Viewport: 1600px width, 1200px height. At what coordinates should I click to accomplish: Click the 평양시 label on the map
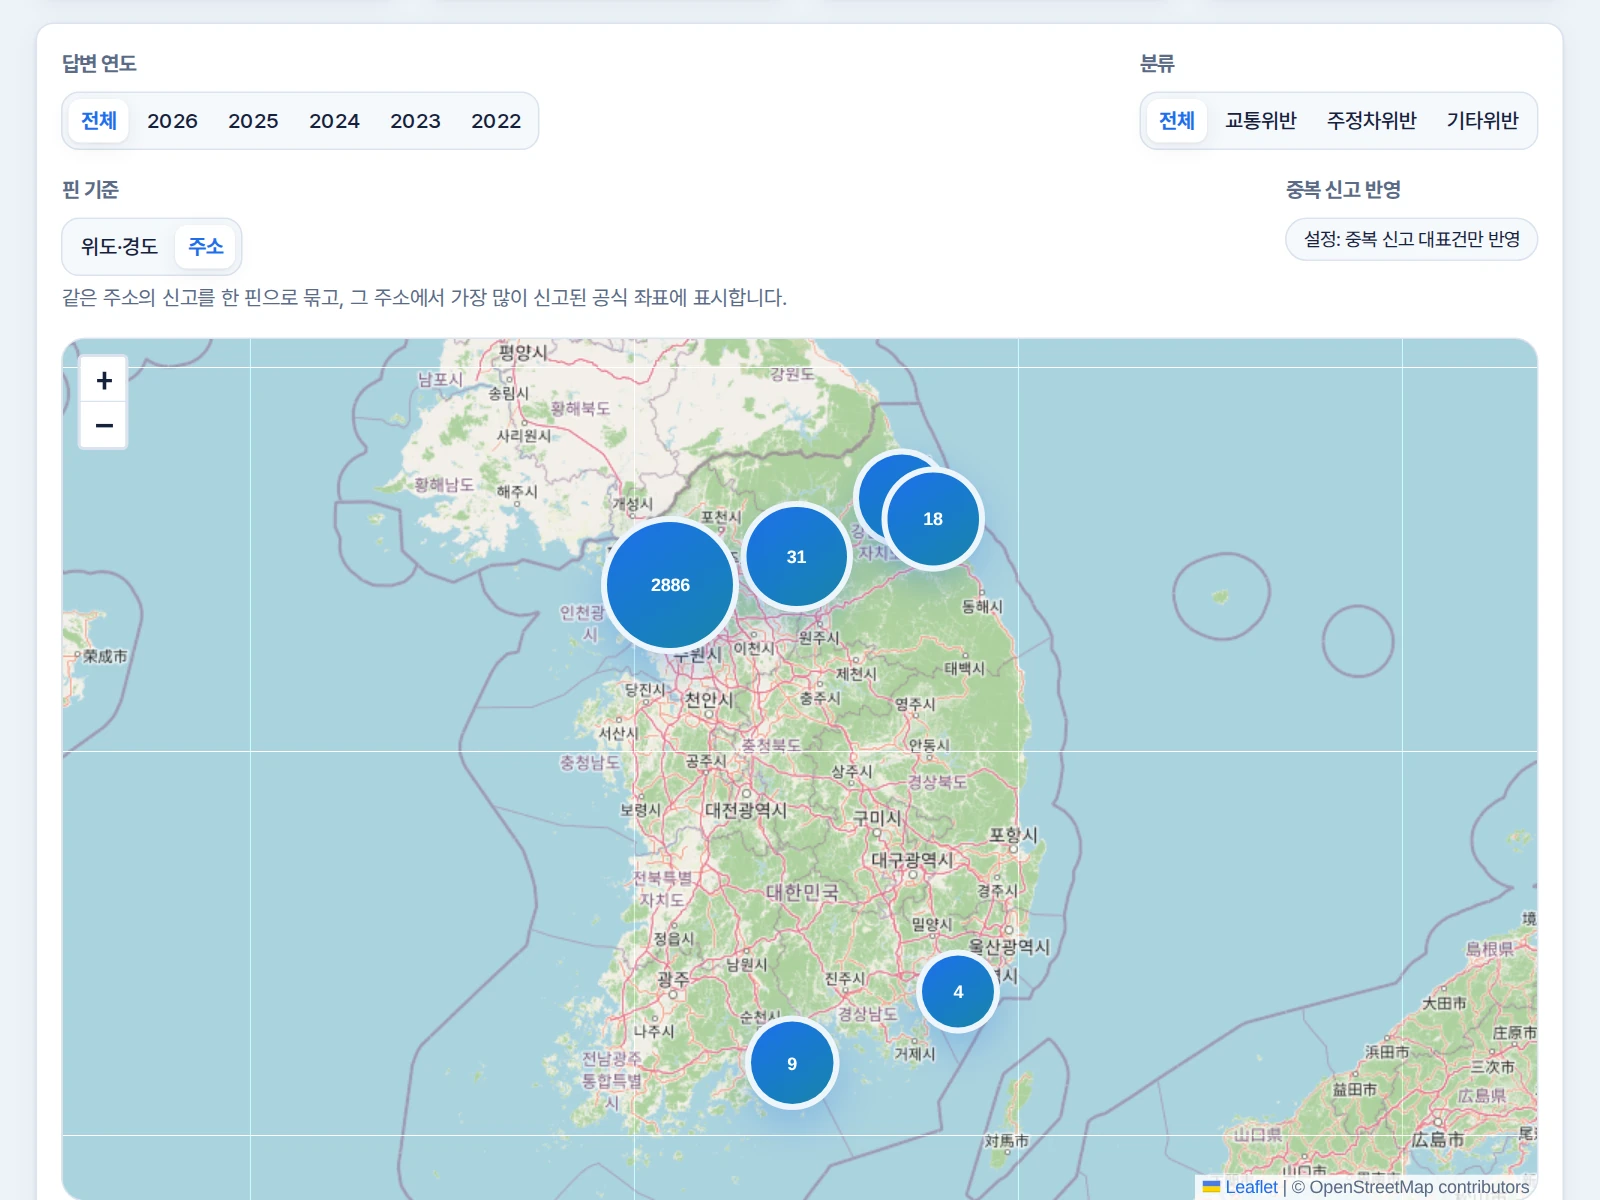click(523, 352)
